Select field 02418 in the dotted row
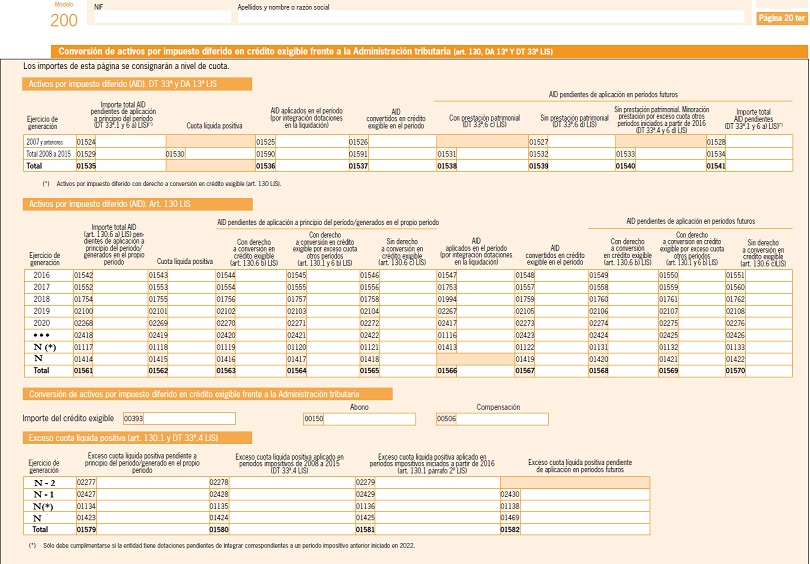Viewport: 810px width, 564px height. point(120,335)
